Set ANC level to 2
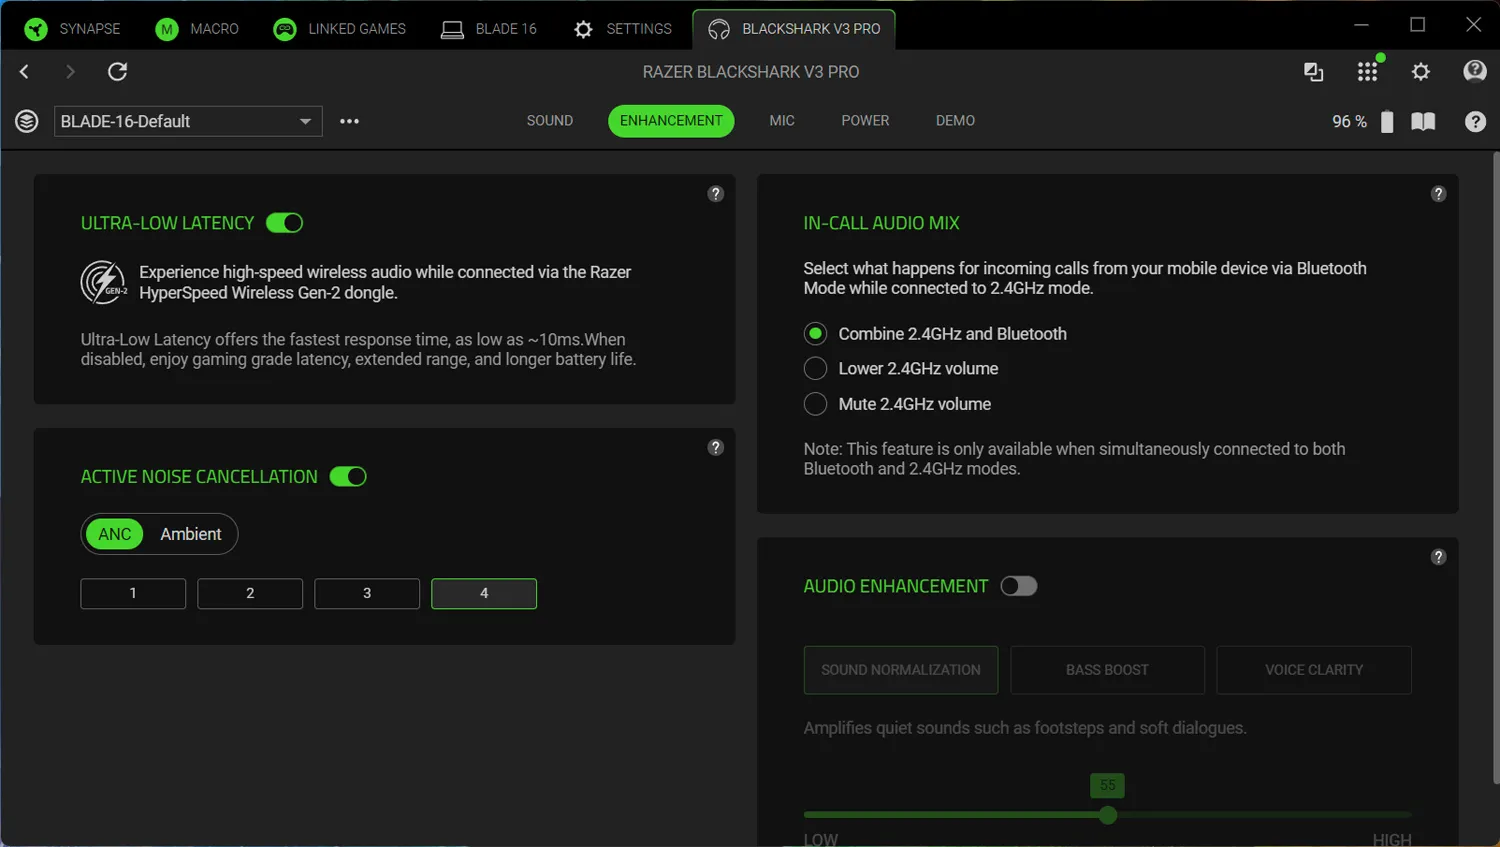The image size is (1500, 847). click(x=250, y=593)
